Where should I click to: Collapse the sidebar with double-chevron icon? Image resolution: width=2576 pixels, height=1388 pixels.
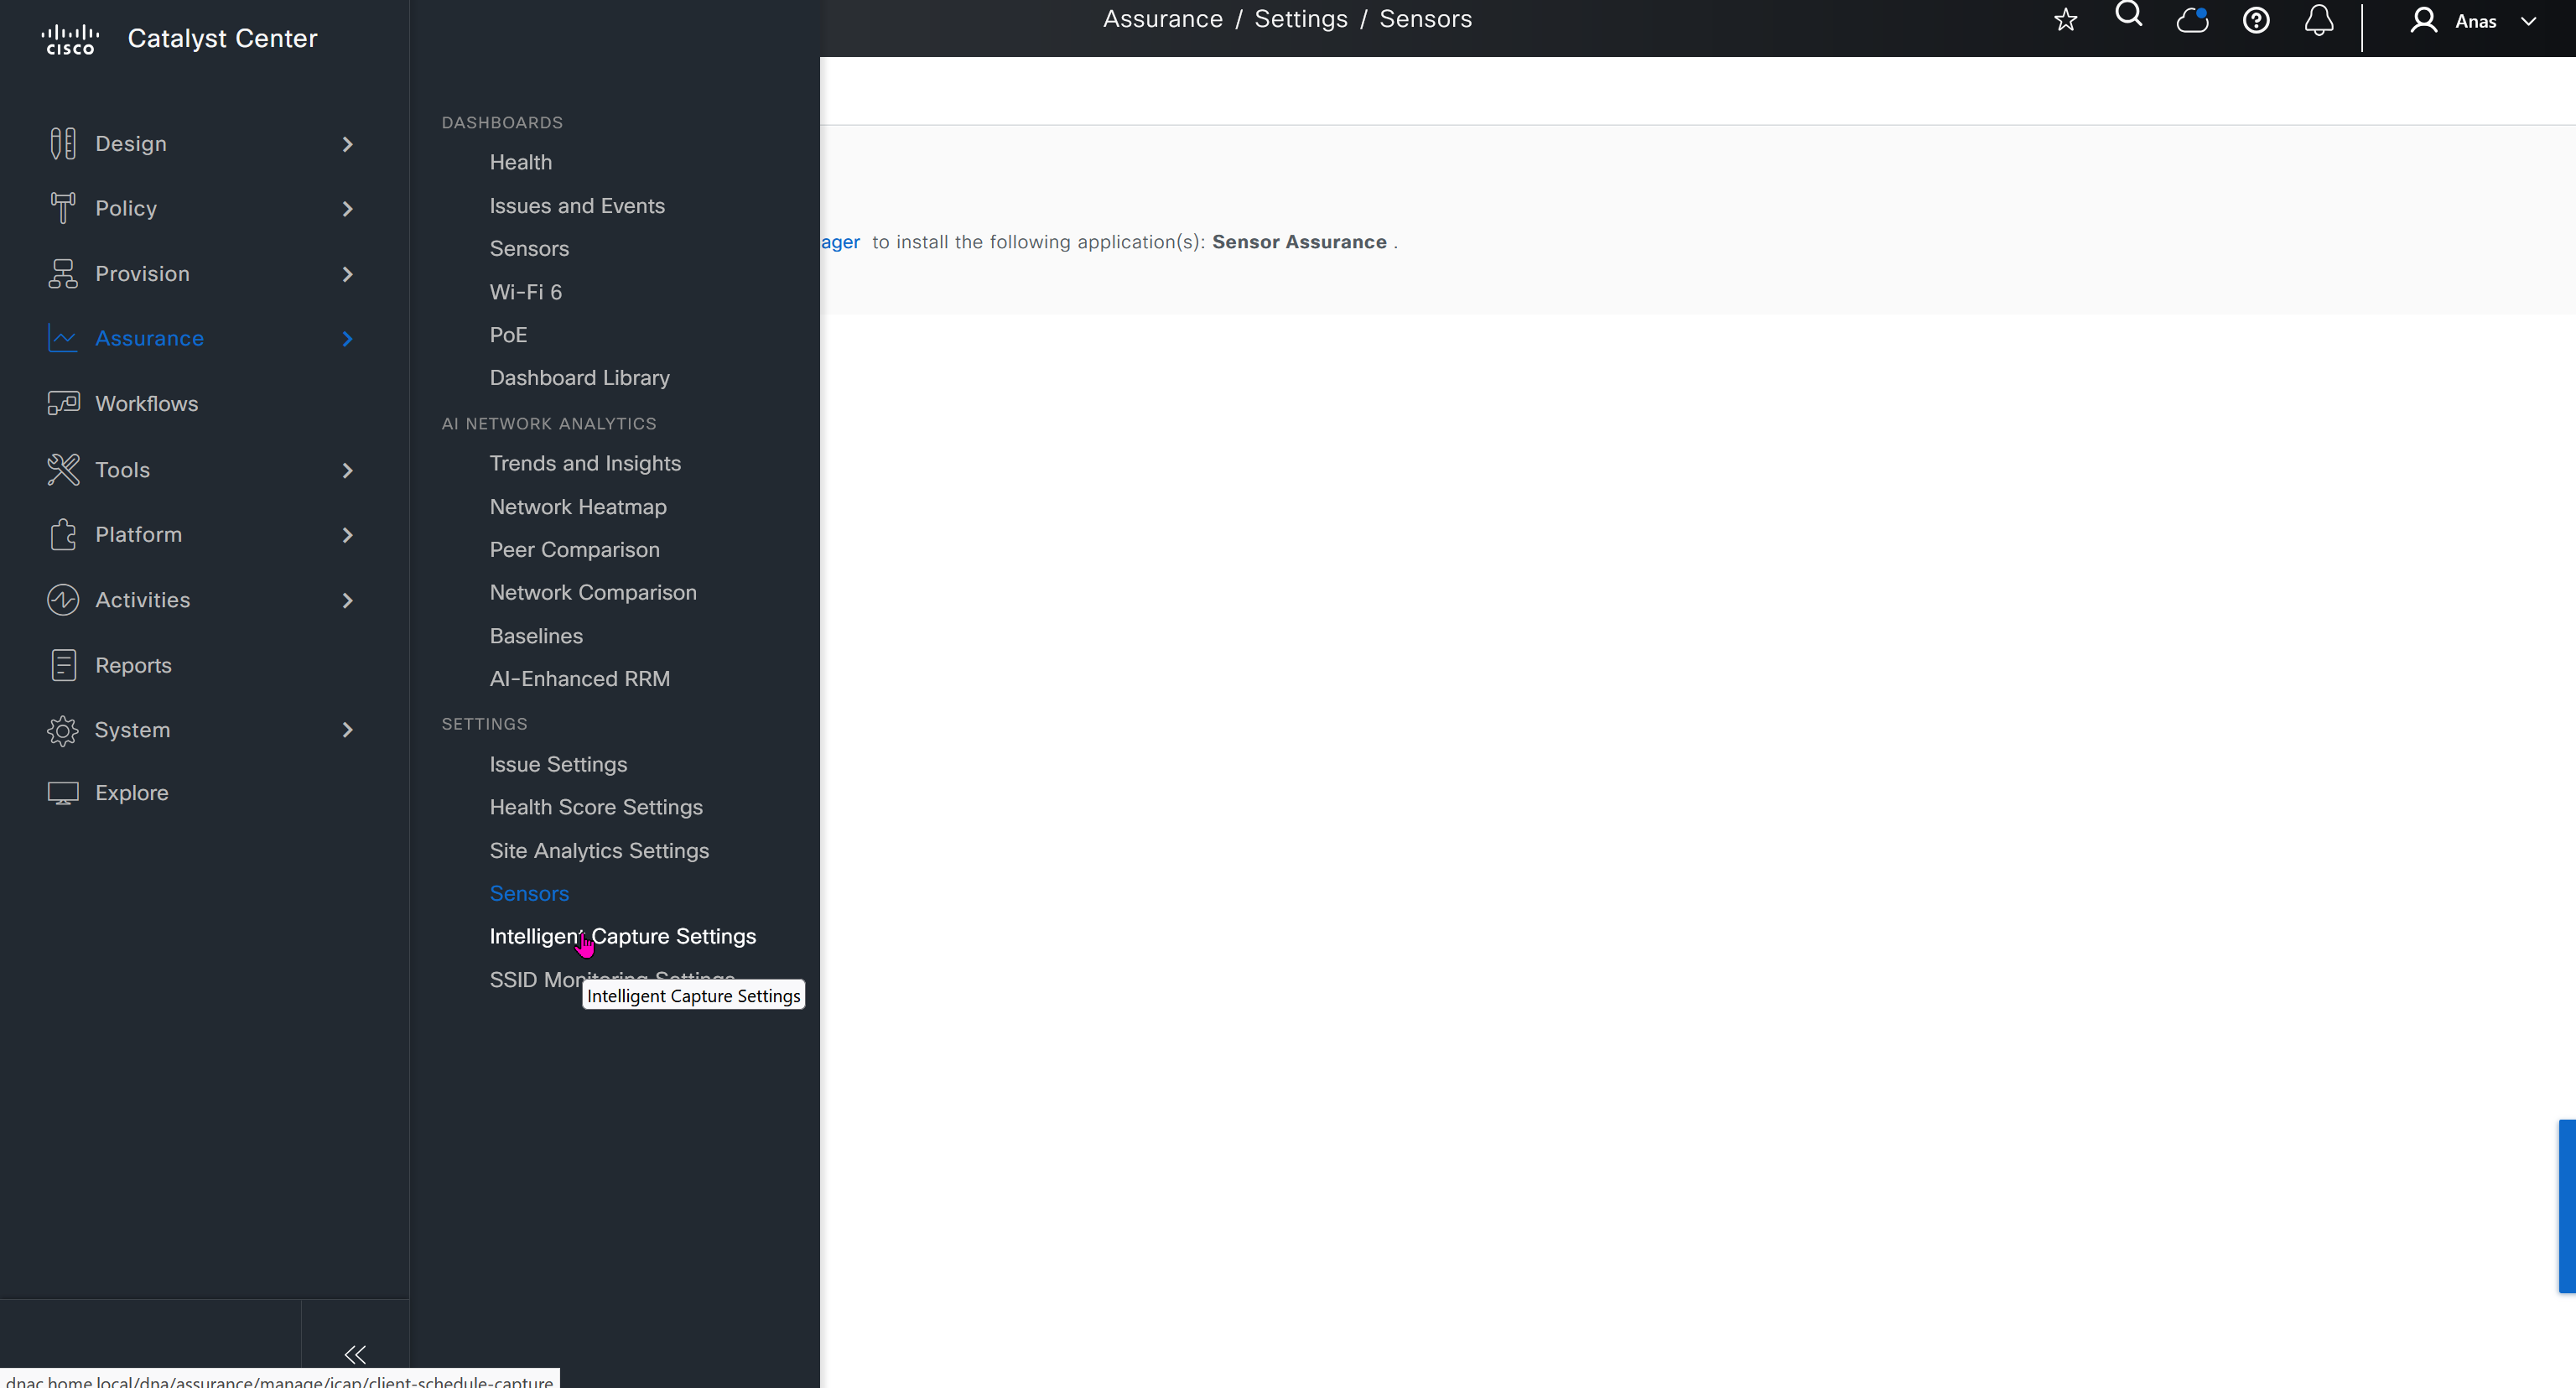[355, 1354]
